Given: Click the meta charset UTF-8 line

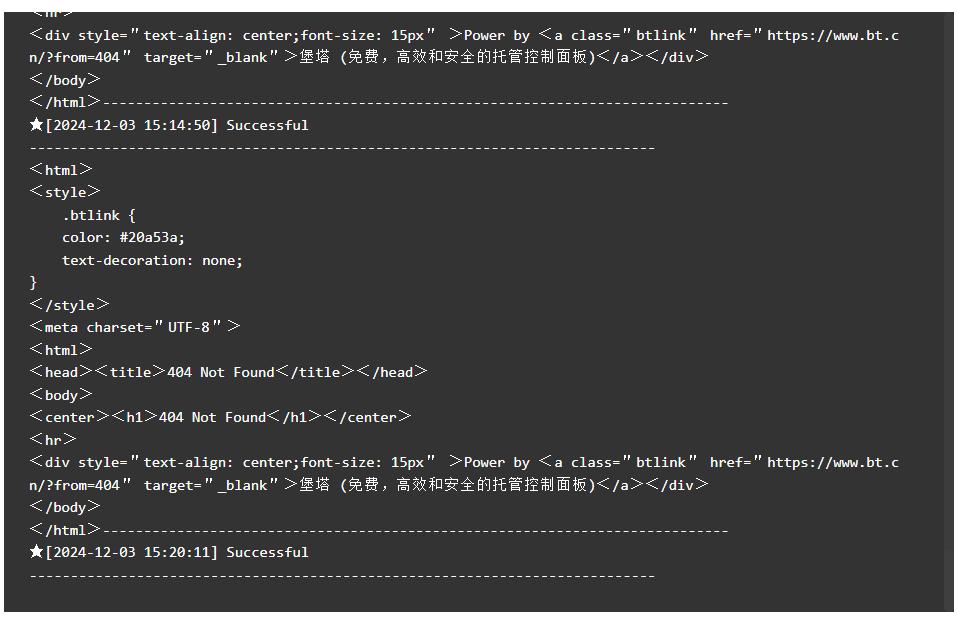Looking at the screenshot, I should click(x=135, y=327).
